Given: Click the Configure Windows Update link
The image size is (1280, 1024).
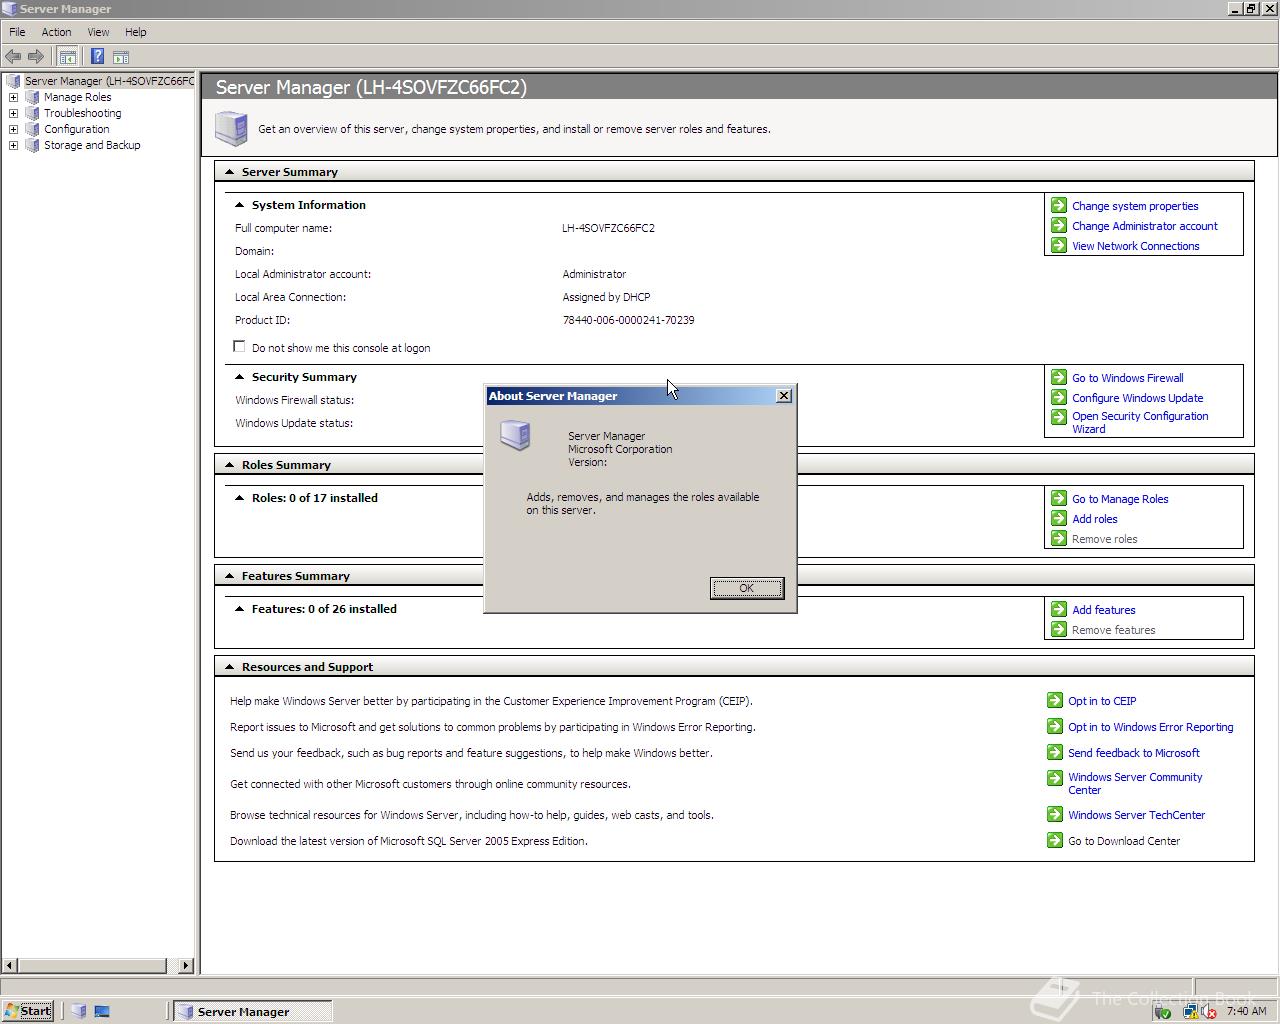Looking at the screenshot, I should pos(1138,398).
